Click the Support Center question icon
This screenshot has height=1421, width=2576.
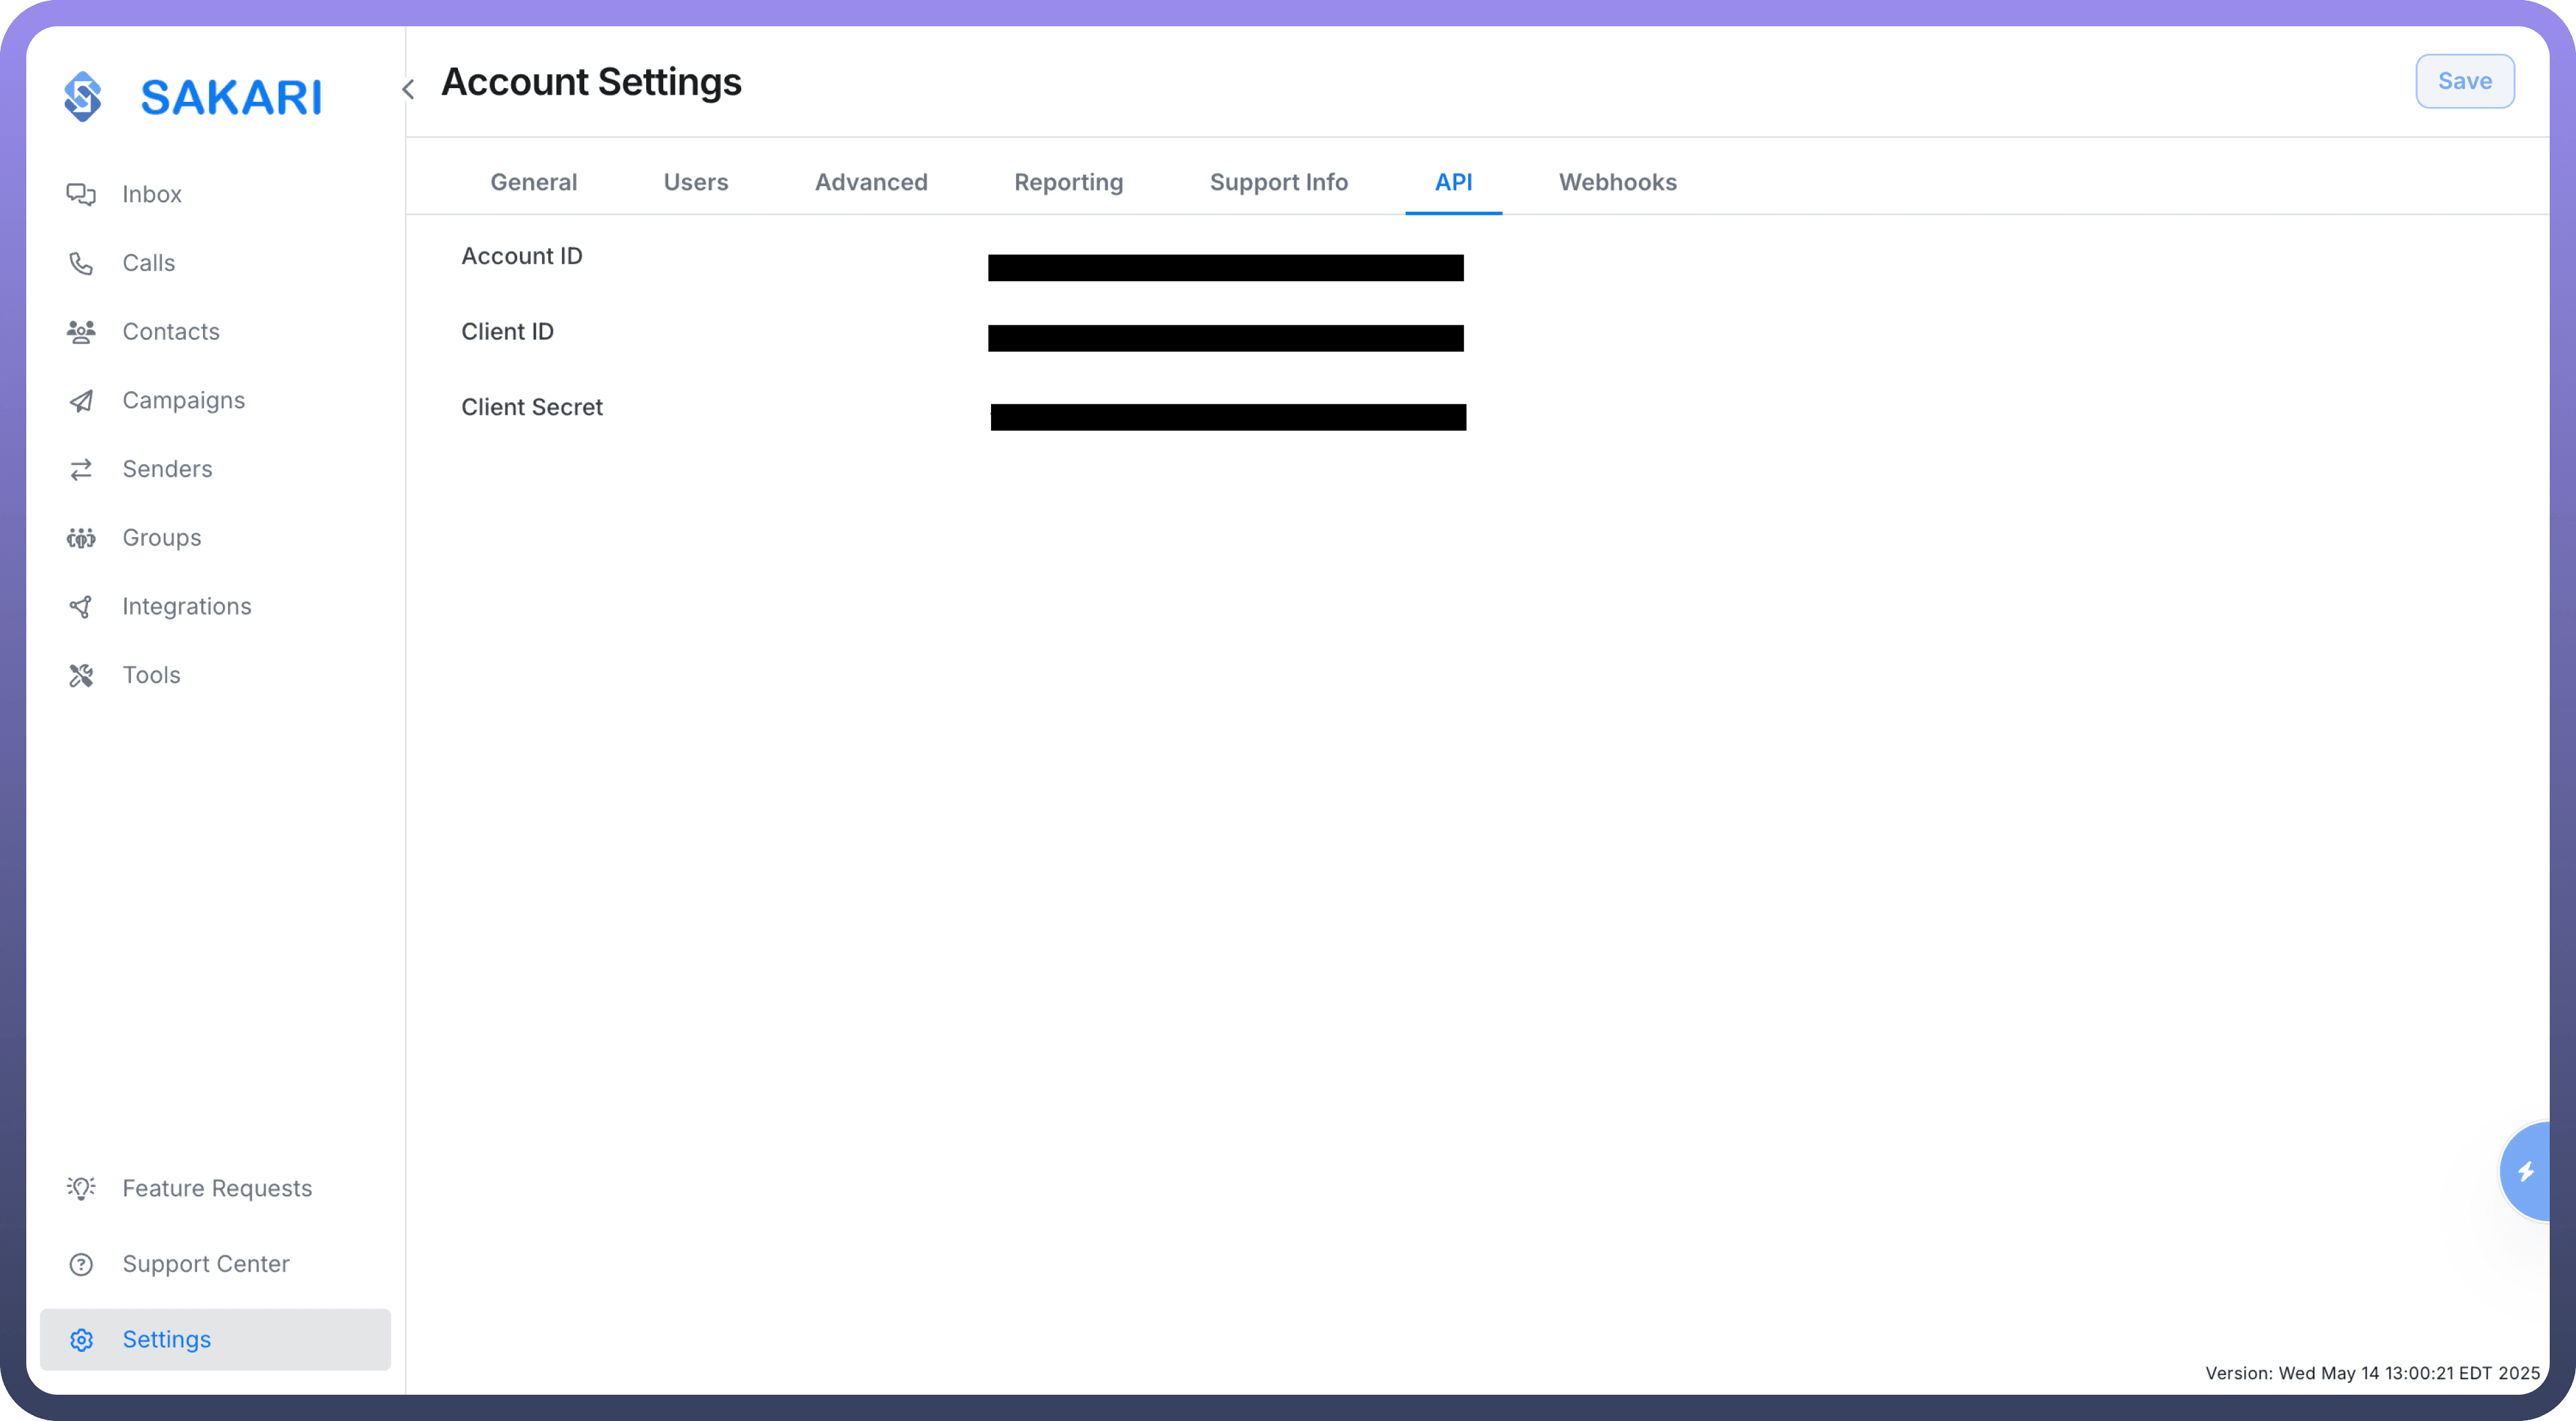click(x=81, y=1264)
